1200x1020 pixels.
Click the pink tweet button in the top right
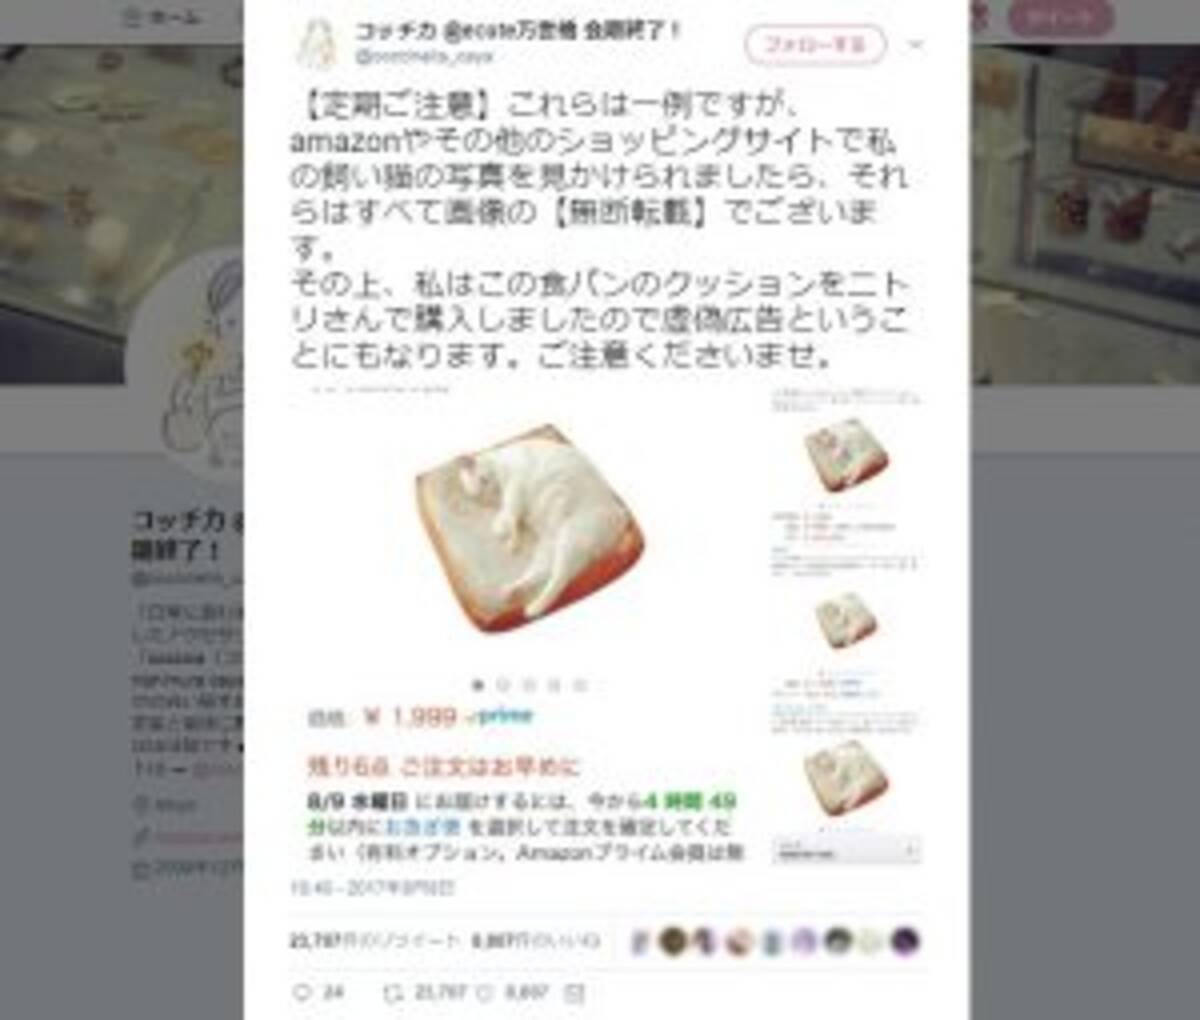pos(1059,17)
